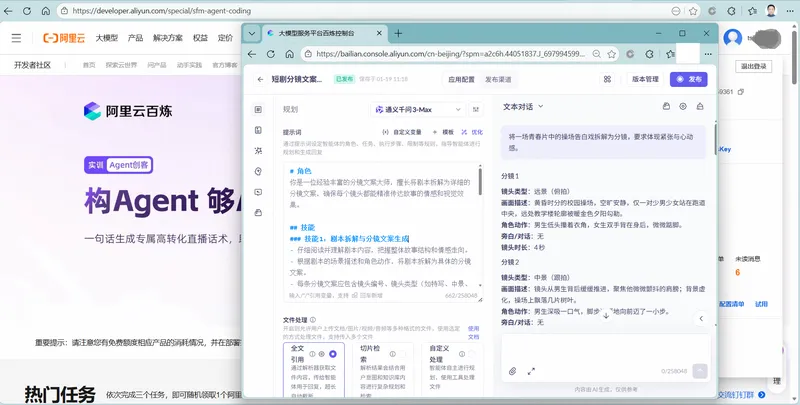Click the scroll-to-bottom arrow in the chat
This screenshot has width=800, height=405.
[606, 315]
